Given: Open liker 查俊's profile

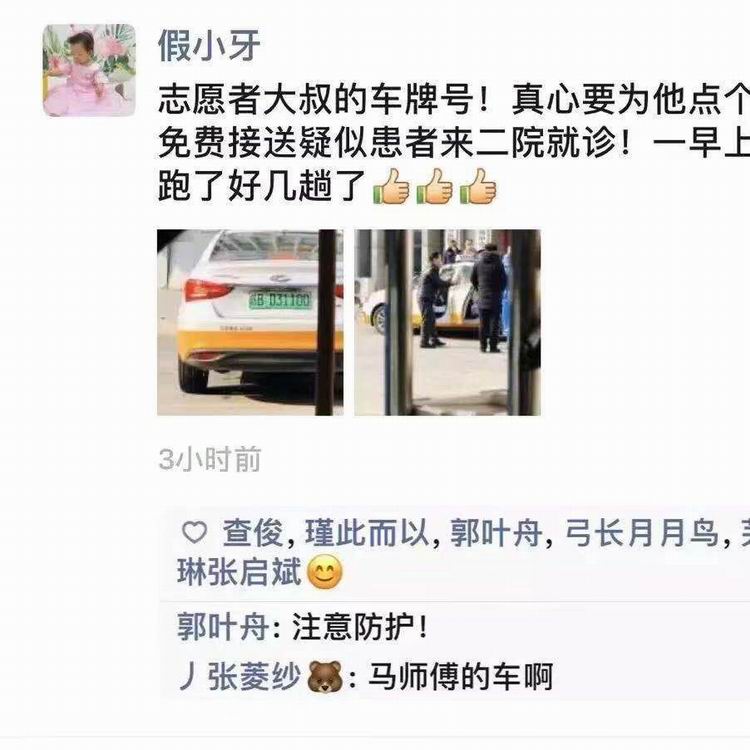Looking at the screenshot, I should pyautogui.click(x=253, y=532).
